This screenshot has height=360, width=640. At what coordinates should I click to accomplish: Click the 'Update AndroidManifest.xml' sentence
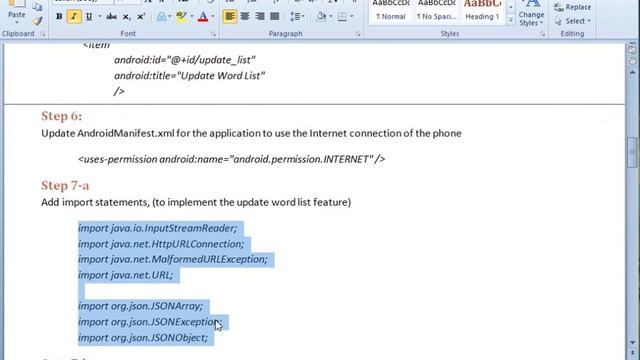[x=251, y=133]
